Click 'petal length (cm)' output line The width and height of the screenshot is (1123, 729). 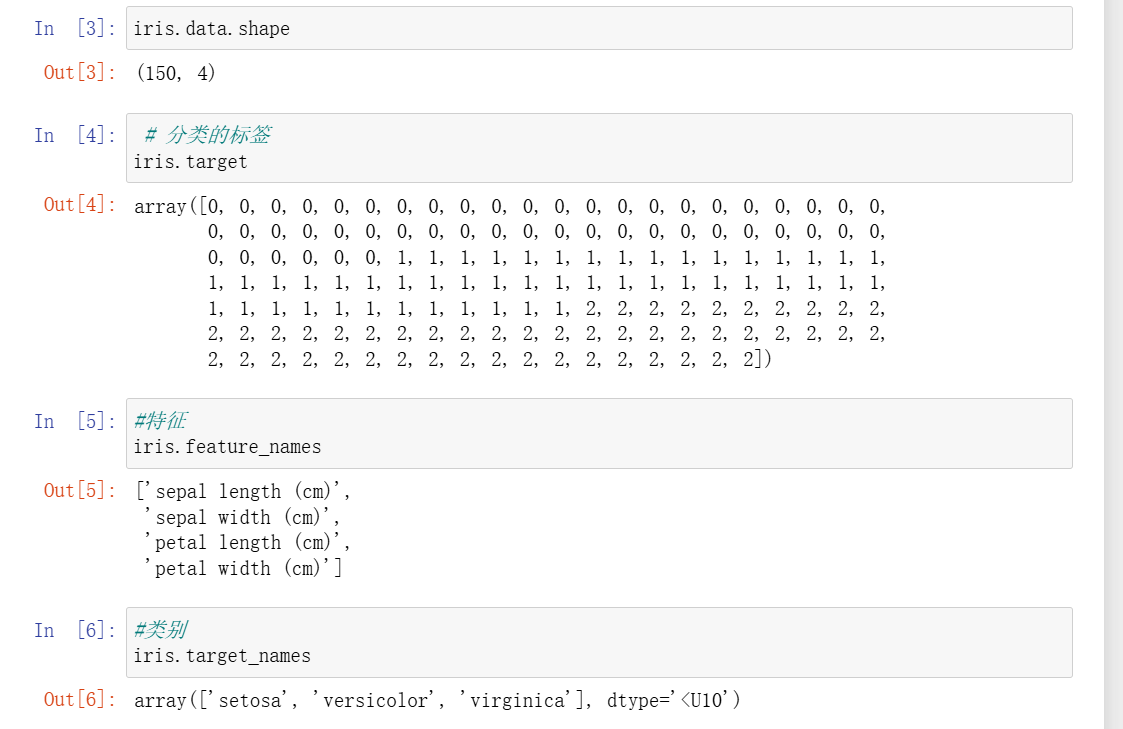pos(247,543)
